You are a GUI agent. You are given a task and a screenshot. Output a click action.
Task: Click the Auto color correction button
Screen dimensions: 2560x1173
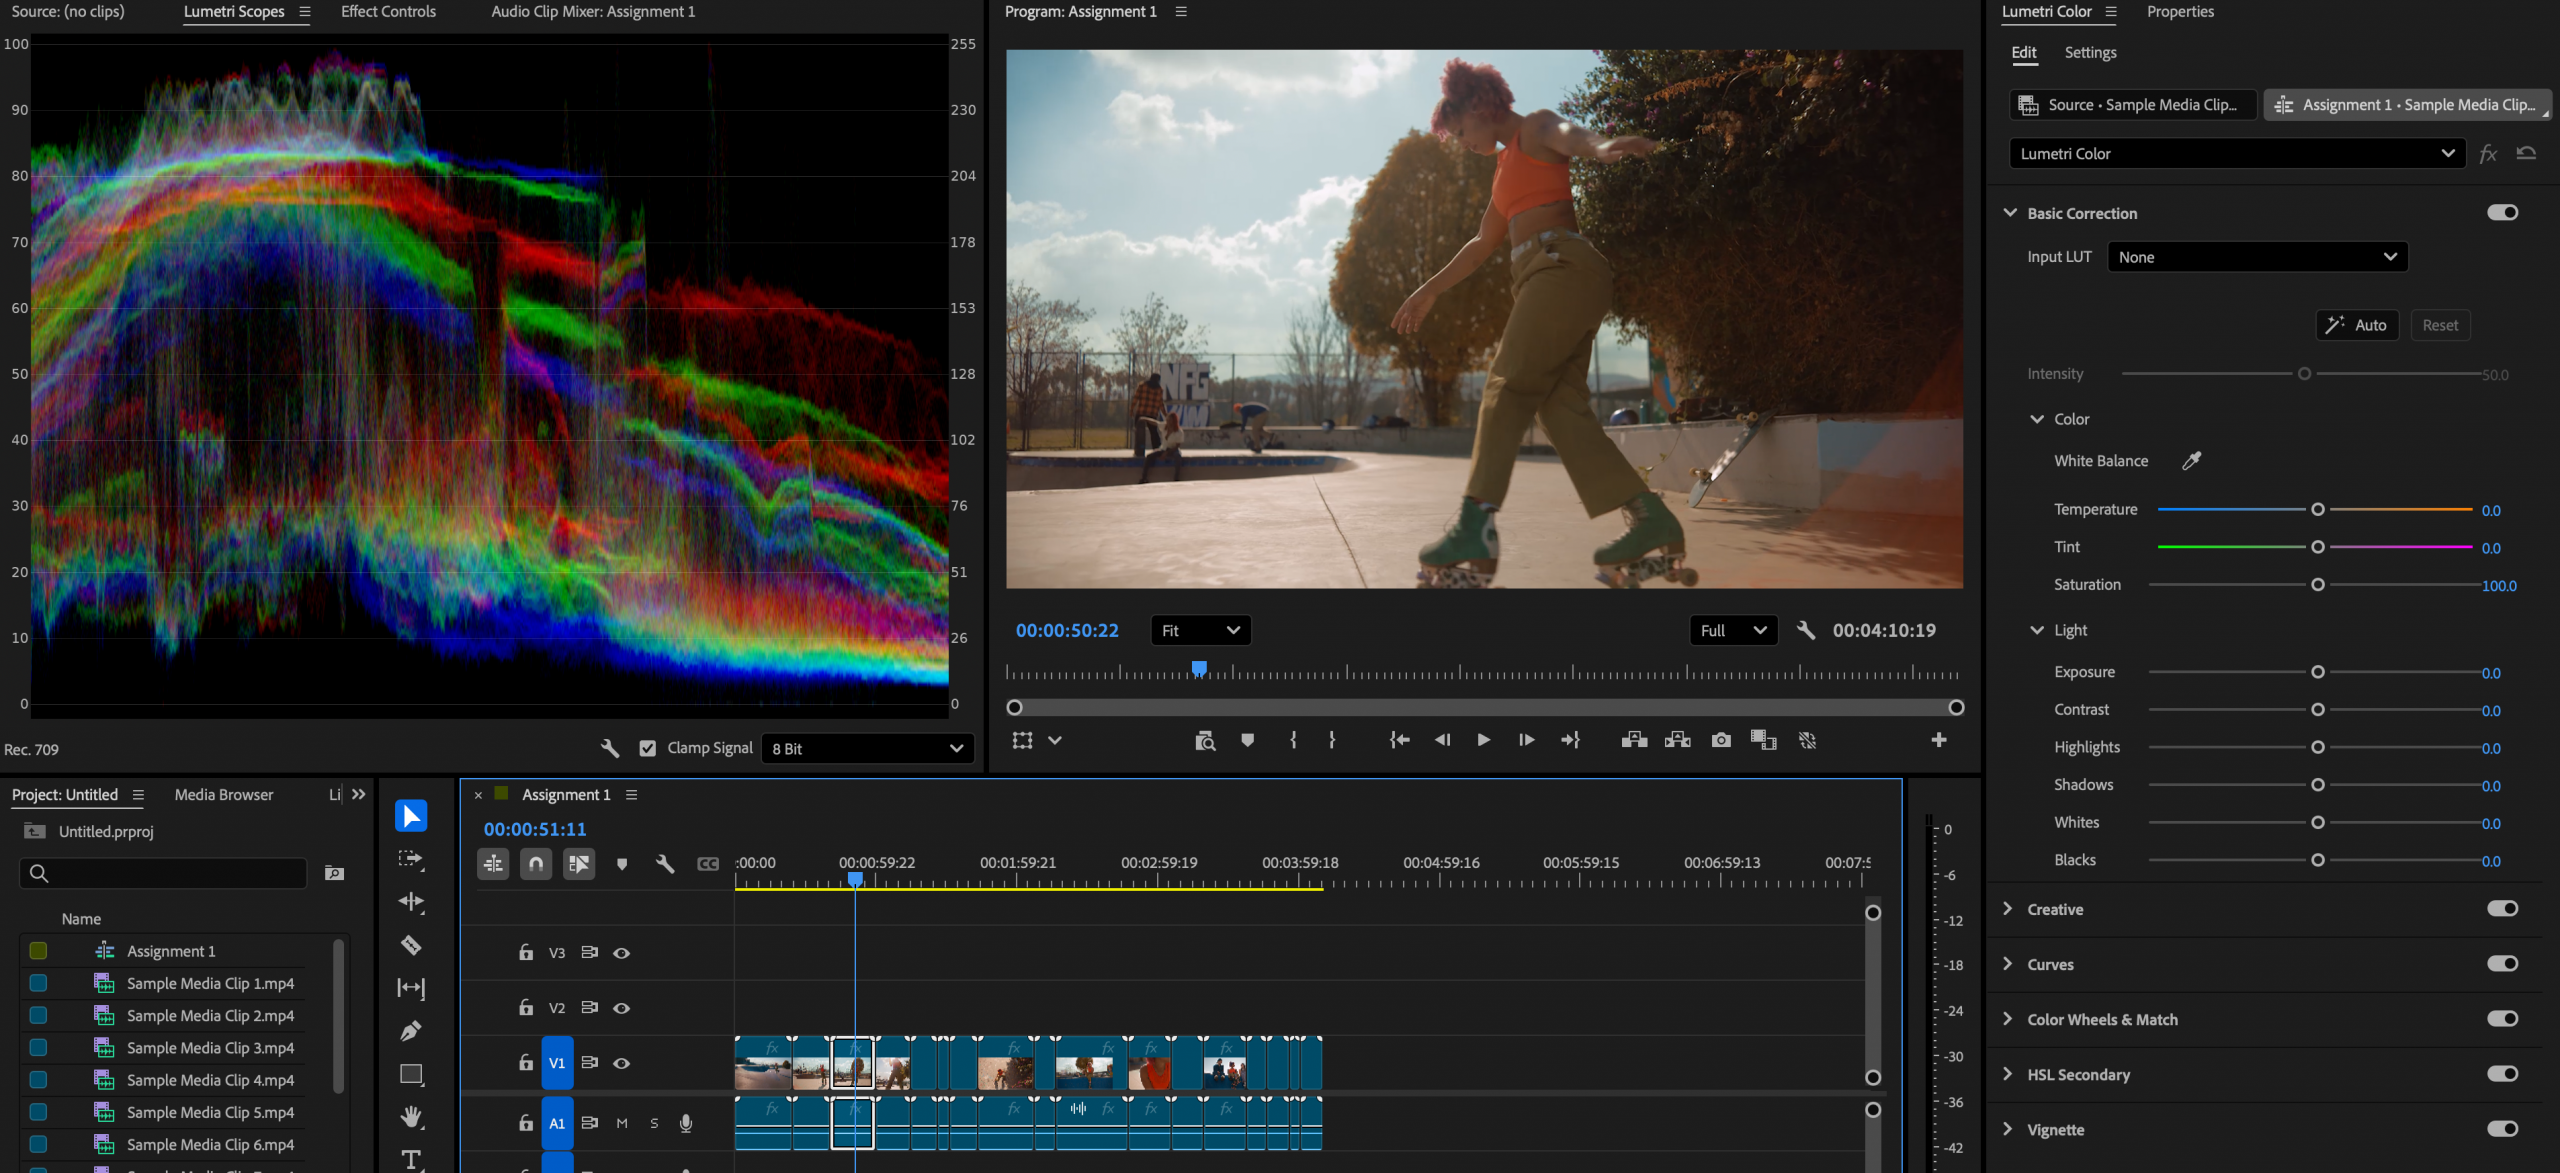(2357, 325)
